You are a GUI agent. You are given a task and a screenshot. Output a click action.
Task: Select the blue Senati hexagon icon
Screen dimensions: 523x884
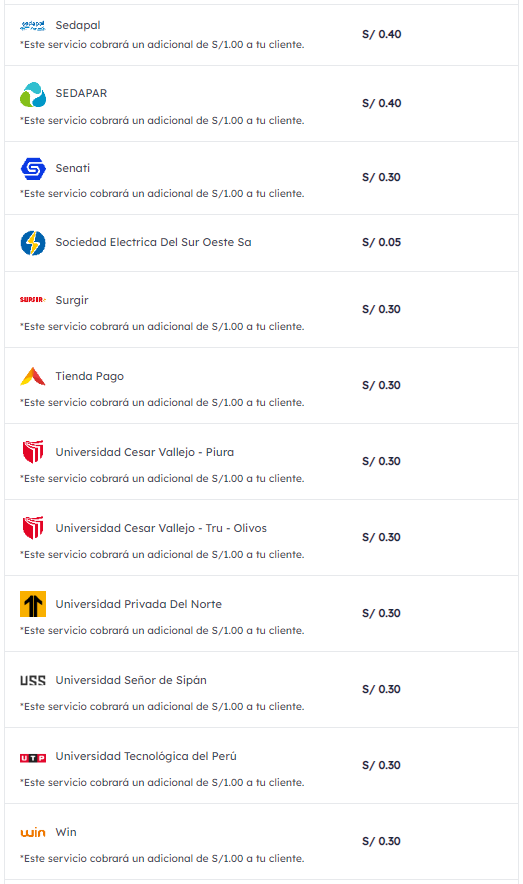(x=33, y=169)
